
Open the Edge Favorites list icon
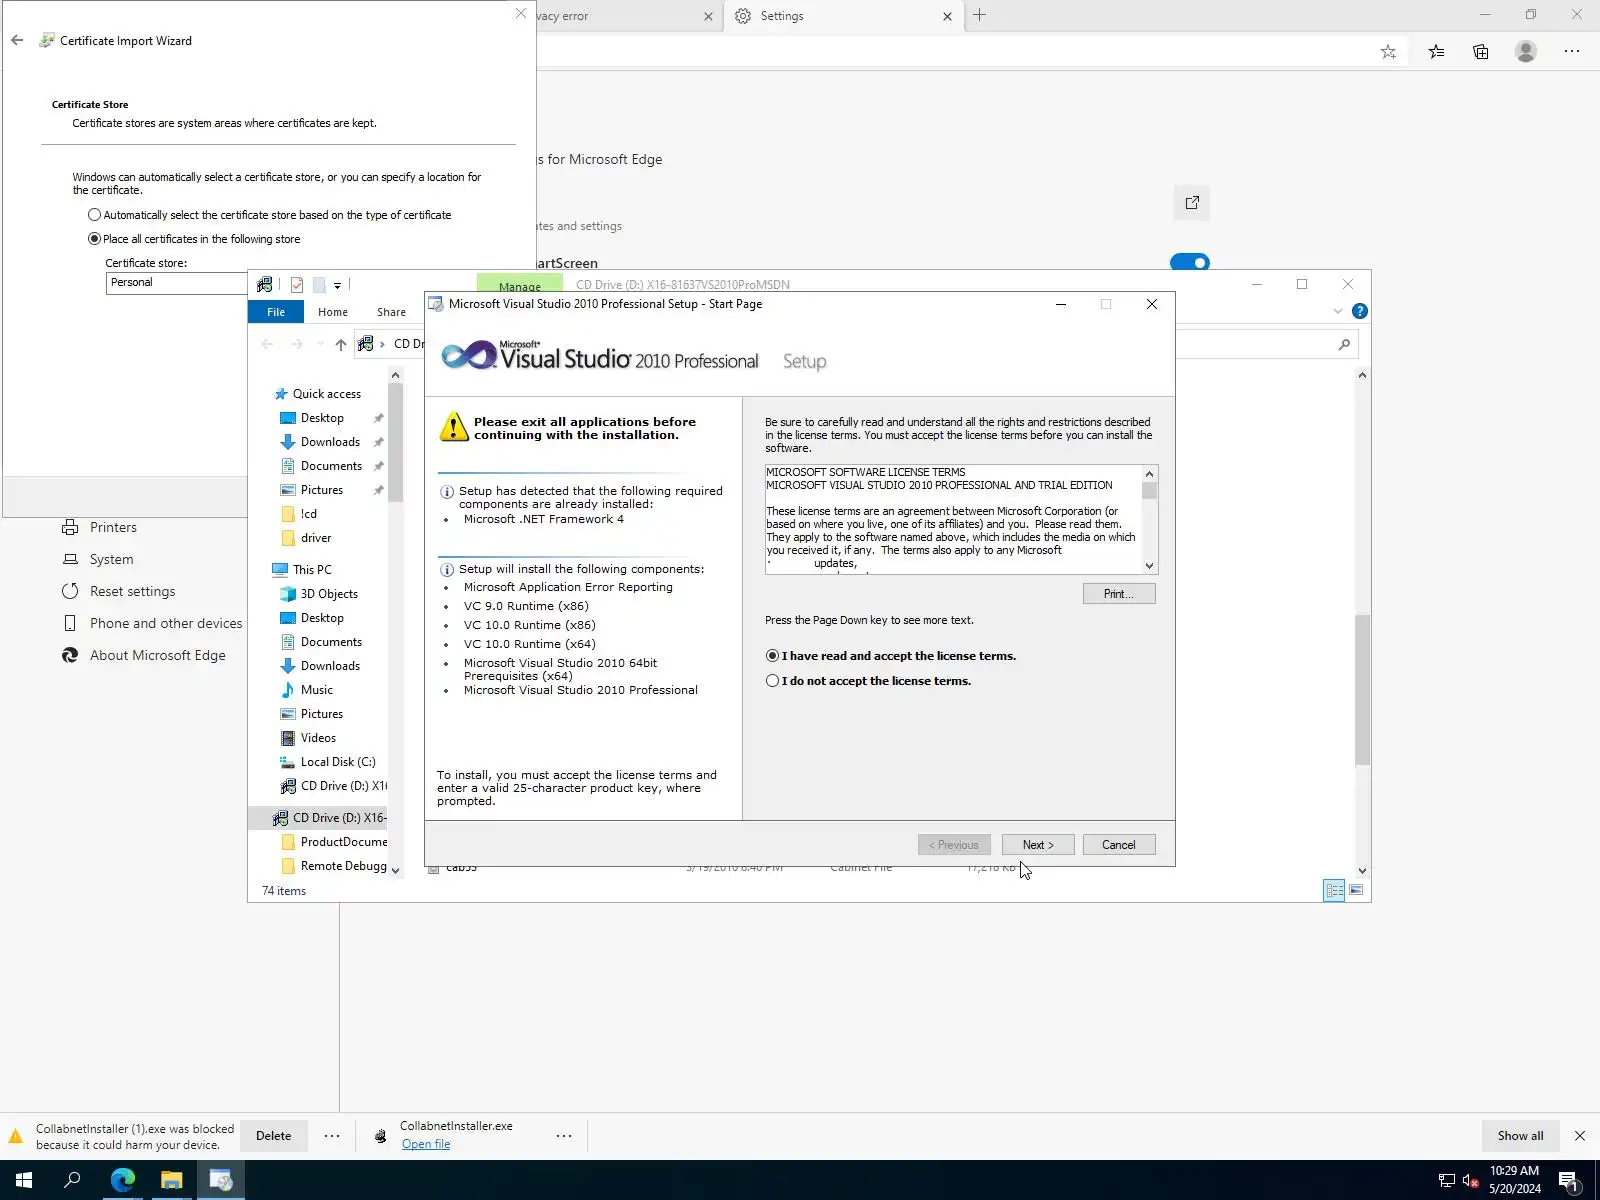(x=1436, y=52)
